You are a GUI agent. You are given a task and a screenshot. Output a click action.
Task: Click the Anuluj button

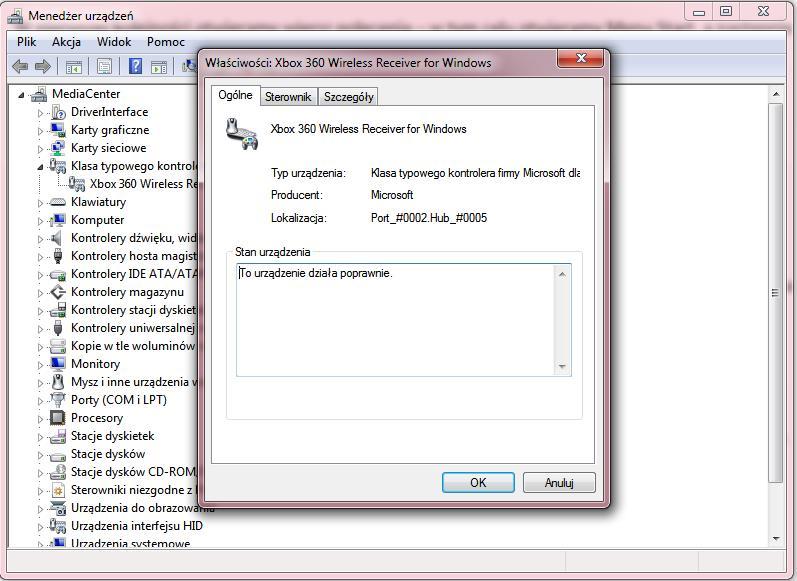click(559, 482)
